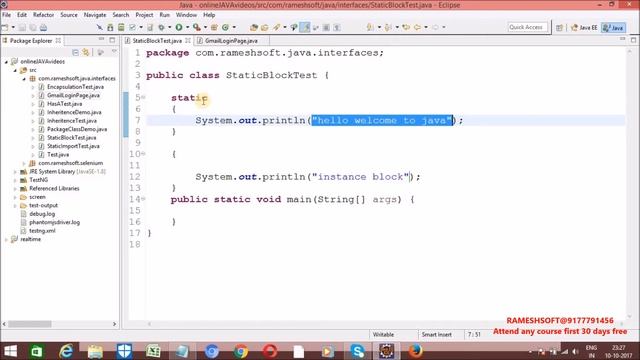The image size is (640, 360).
Task: Minimize the Package Explorer panel
Action: click(101, 40)
